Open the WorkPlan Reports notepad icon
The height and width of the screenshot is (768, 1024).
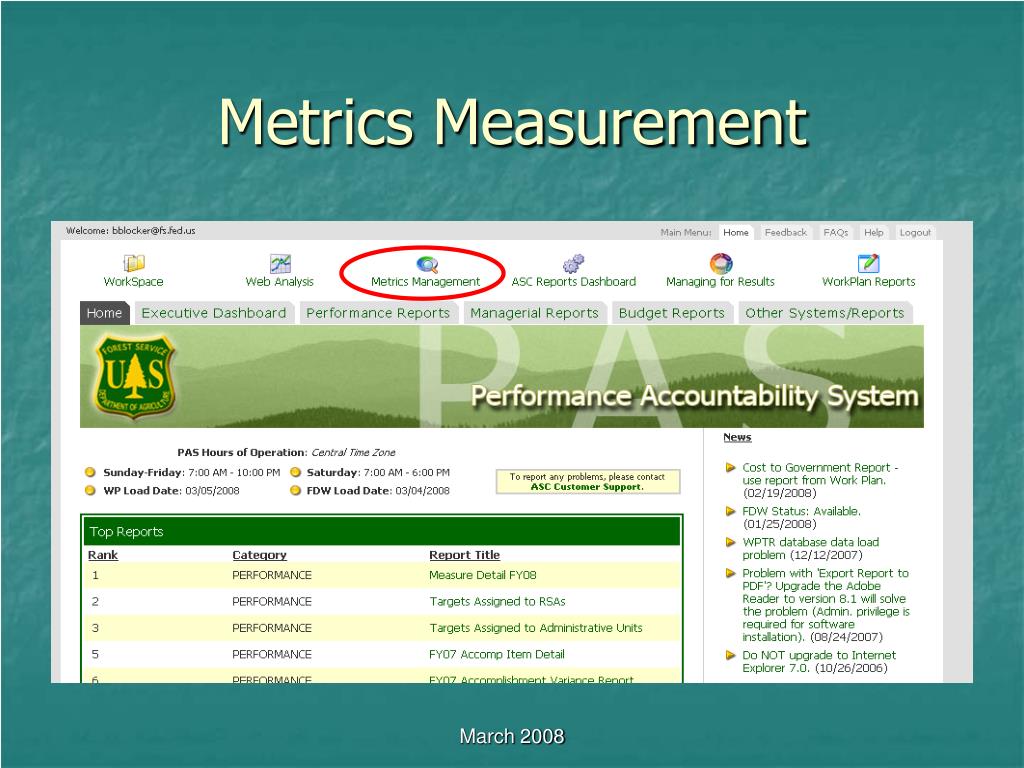point(868,263)
